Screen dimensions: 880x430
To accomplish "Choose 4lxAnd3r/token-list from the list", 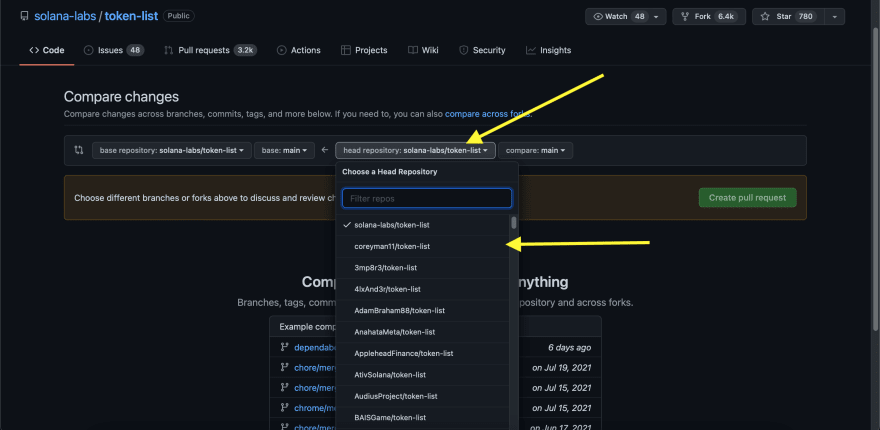I will [x=423, y=289].
